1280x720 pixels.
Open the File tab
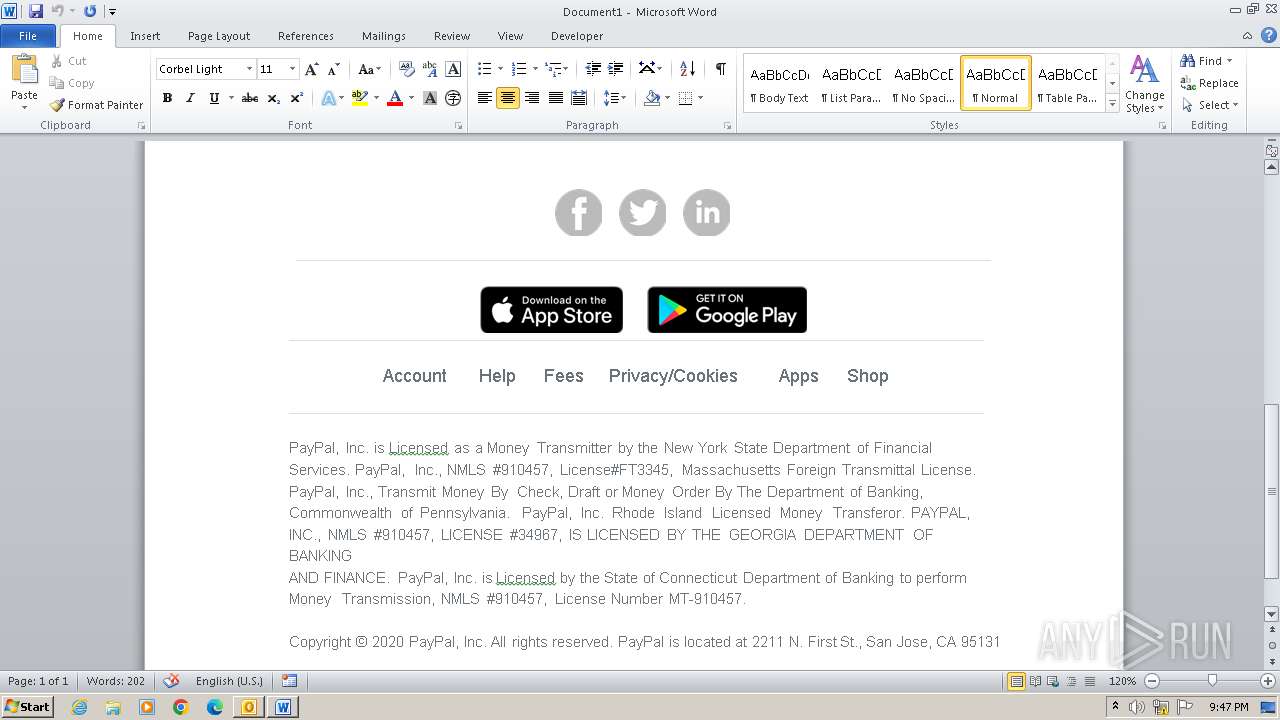(28, 36)
